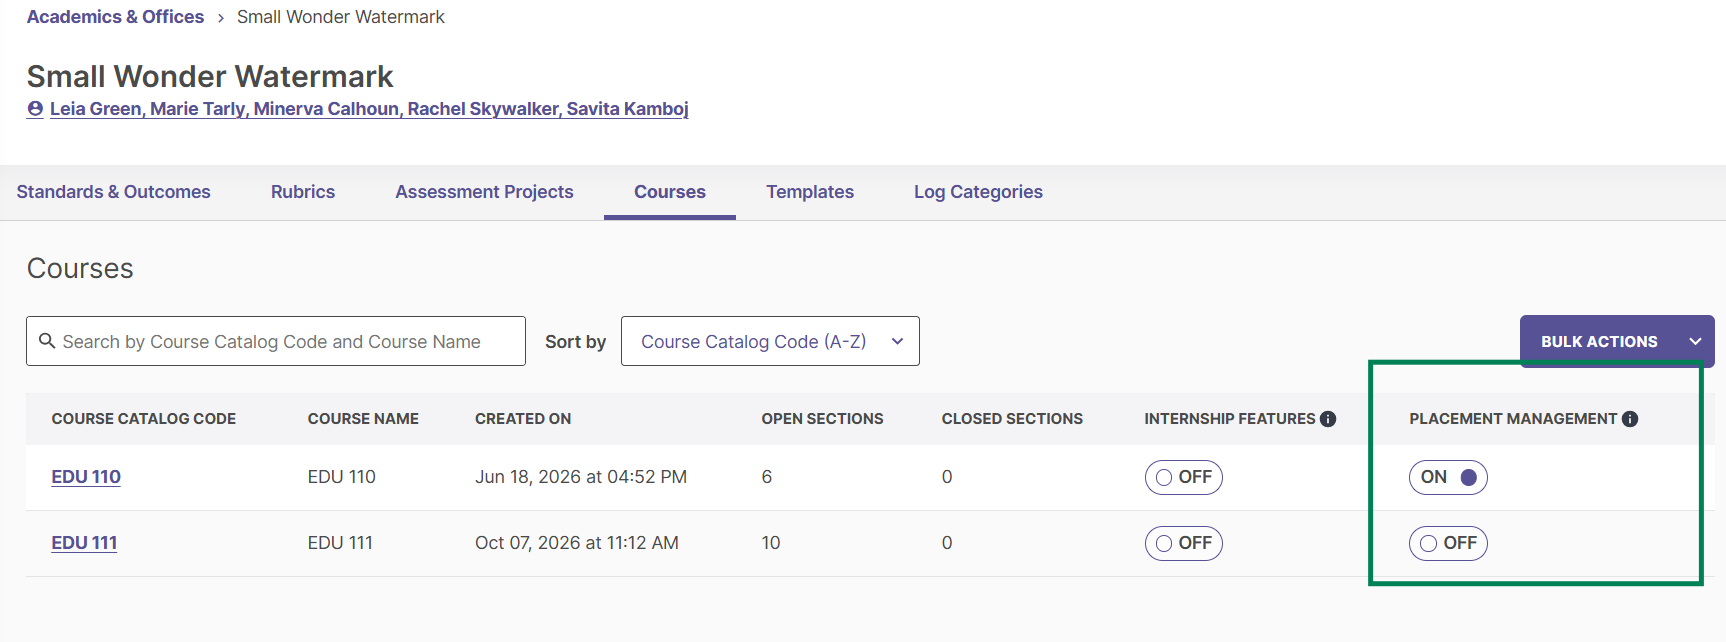Click the EDU 111 course name cell
1726x642 pixels.
pos(340,543)
